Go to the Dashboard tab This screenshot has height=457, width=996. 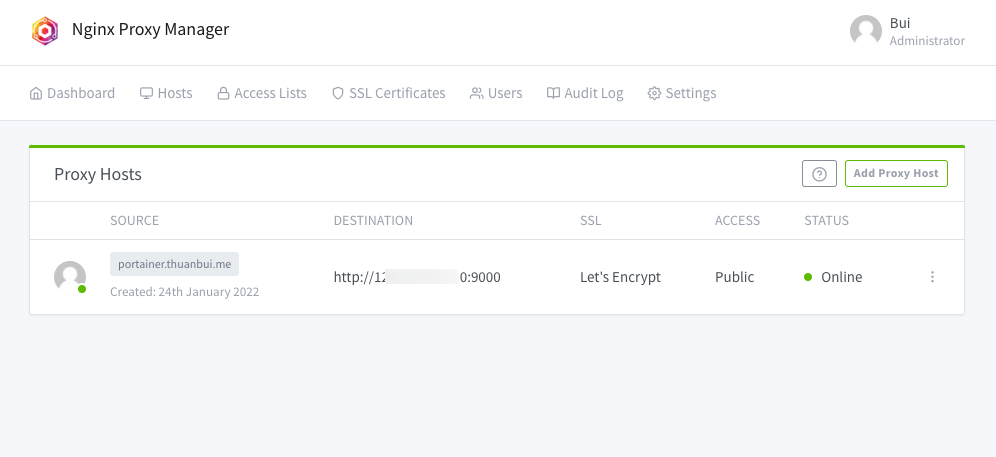pos(72,93)
